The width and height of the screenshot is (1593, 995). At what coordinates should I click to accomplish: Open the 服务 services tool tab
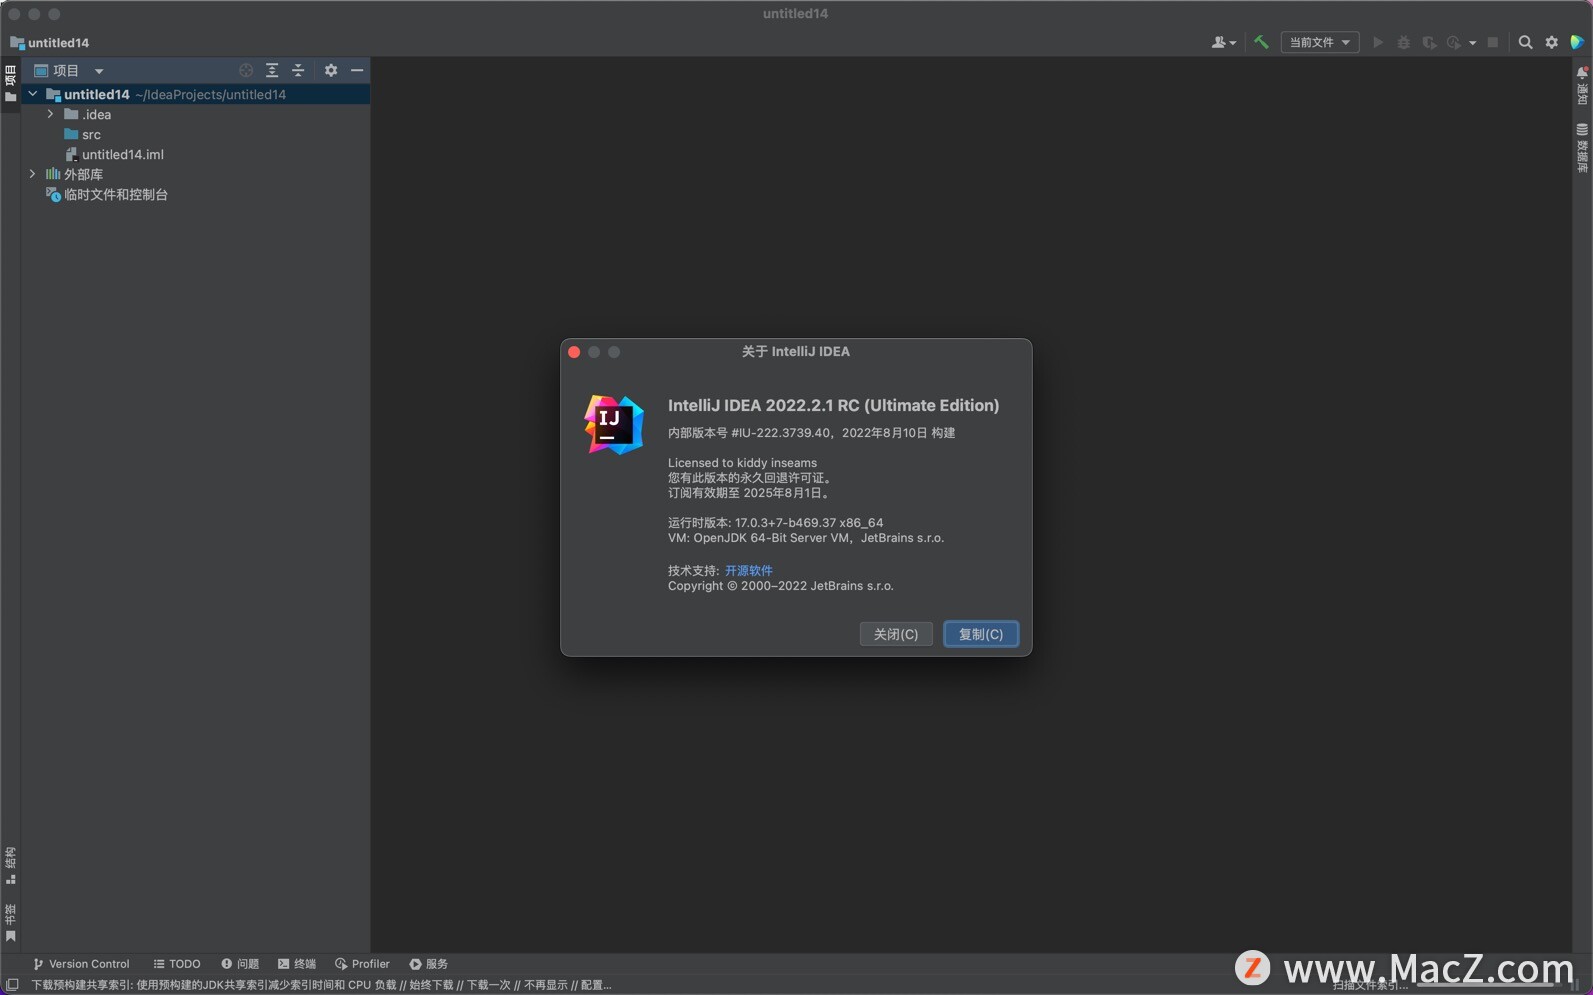428,964
